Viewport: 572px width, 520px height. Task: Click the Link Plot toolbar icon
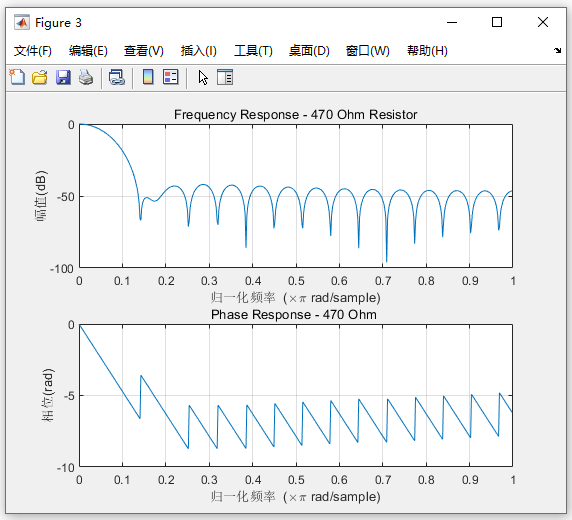(x=117, y=77)
